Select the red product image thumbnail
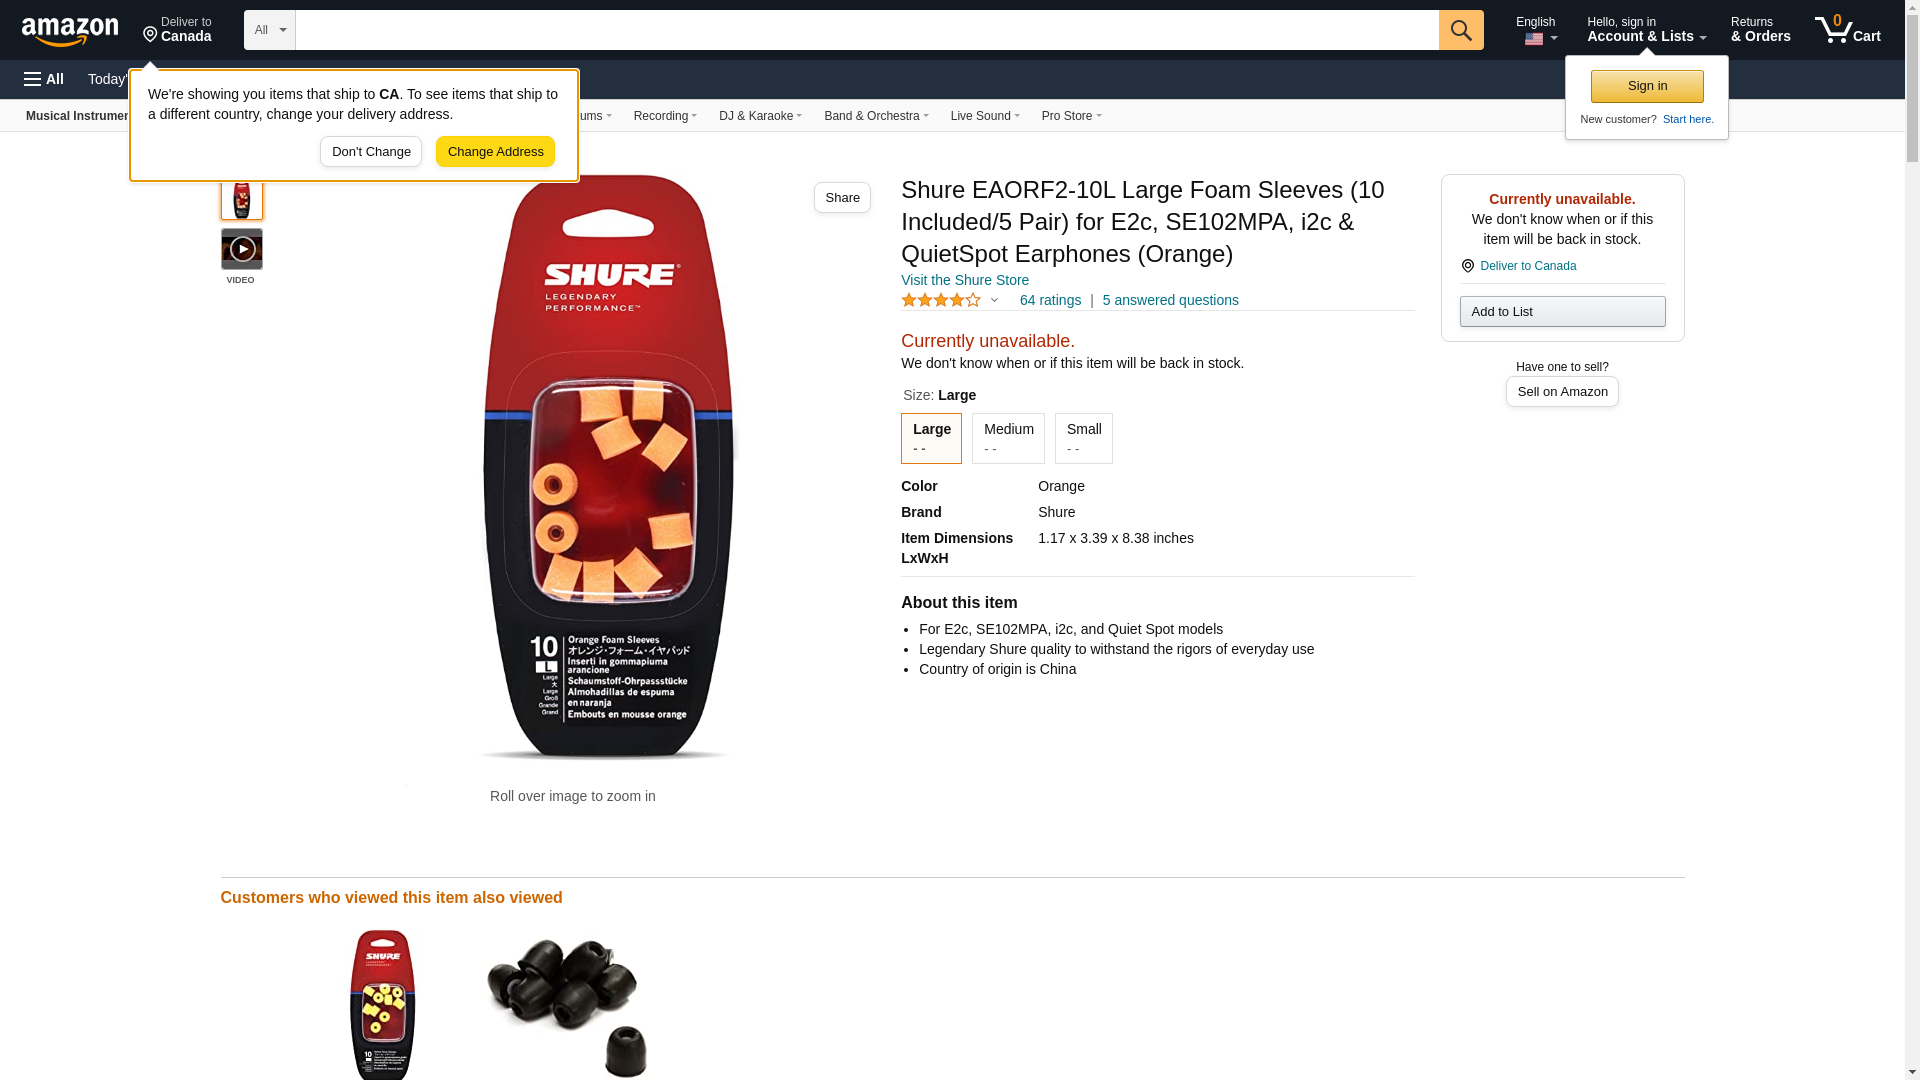 [x=242, y=199]
